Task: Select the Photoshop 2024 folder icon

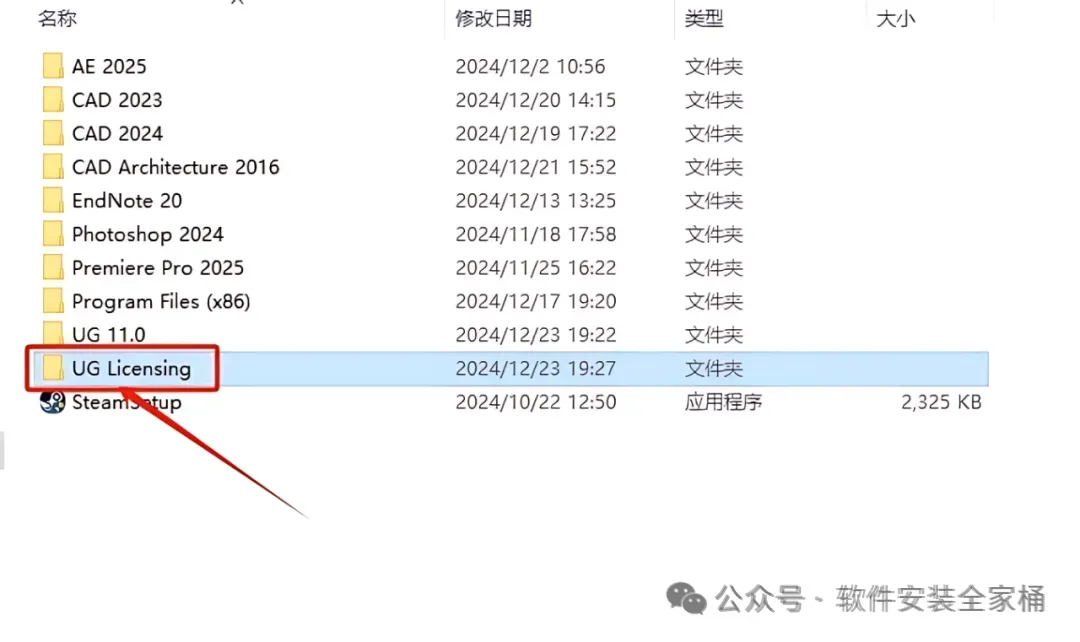Action: 52,234
